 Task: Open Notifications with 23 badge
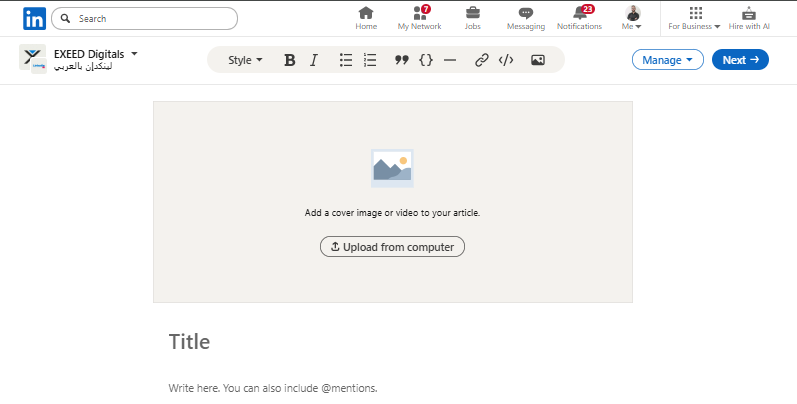579,18
